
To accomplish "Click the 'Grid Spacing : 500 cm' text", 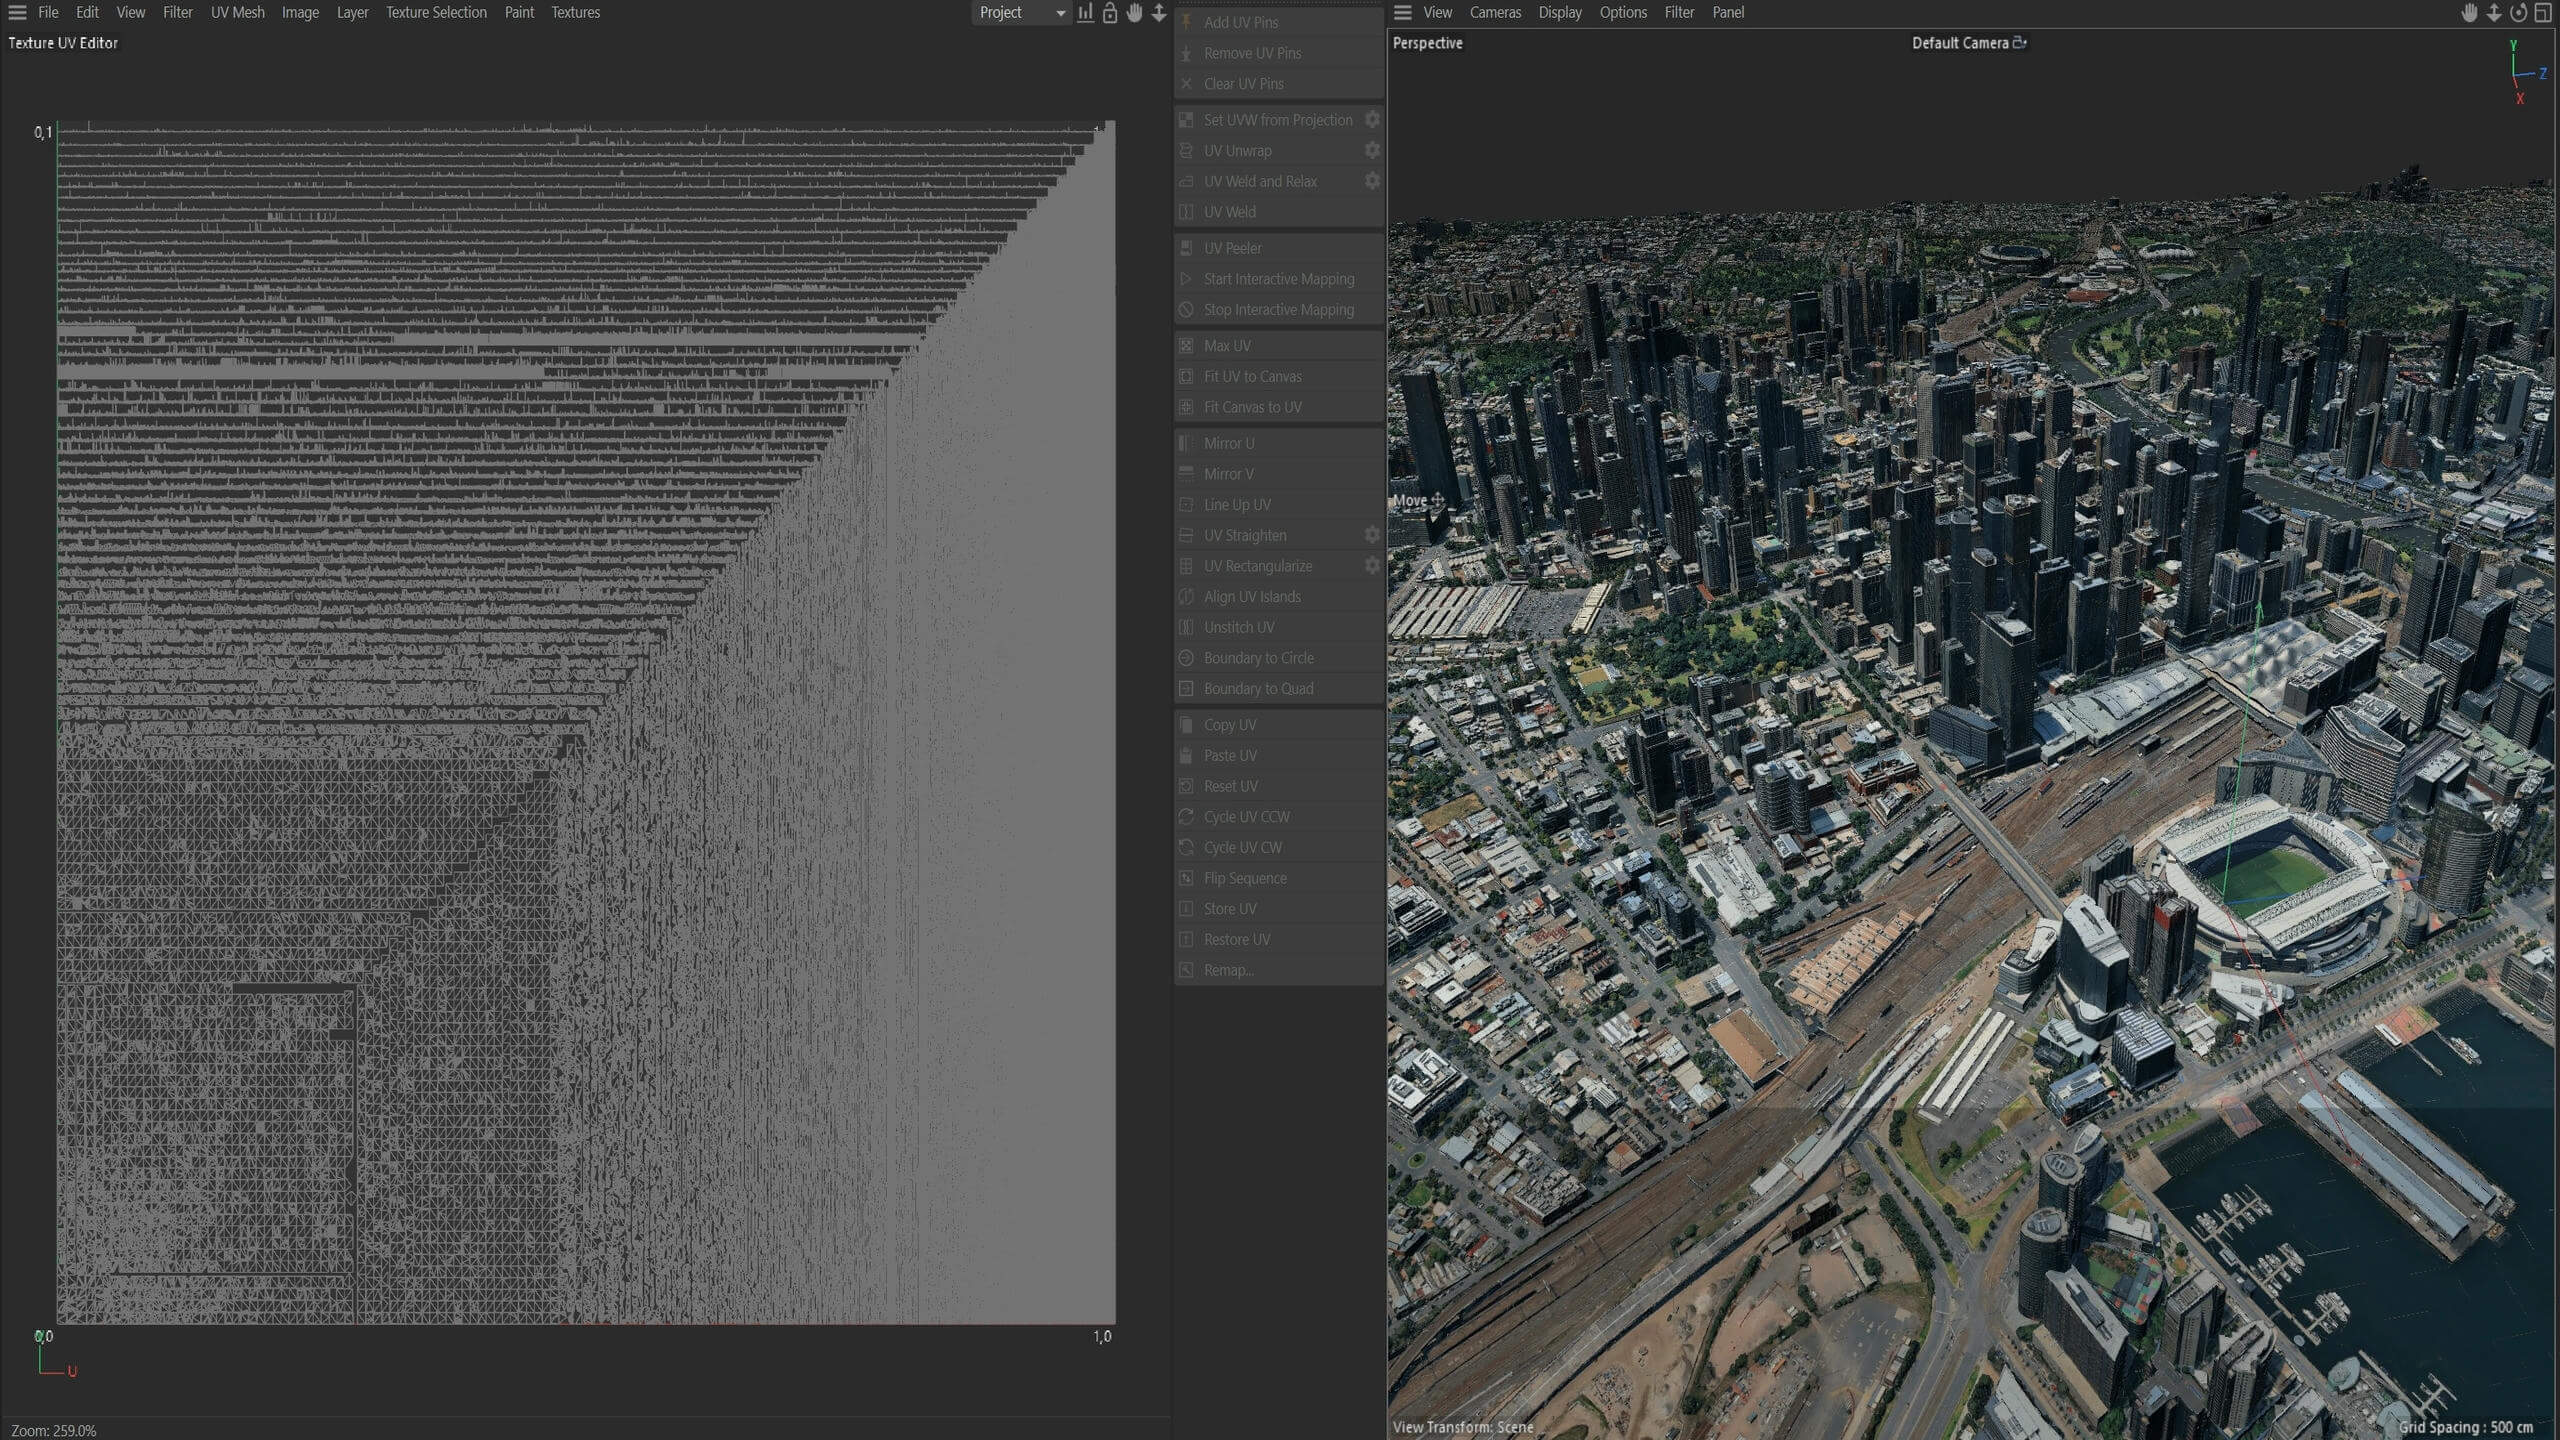I will pyautogui.click(x=2465, y=1427).
